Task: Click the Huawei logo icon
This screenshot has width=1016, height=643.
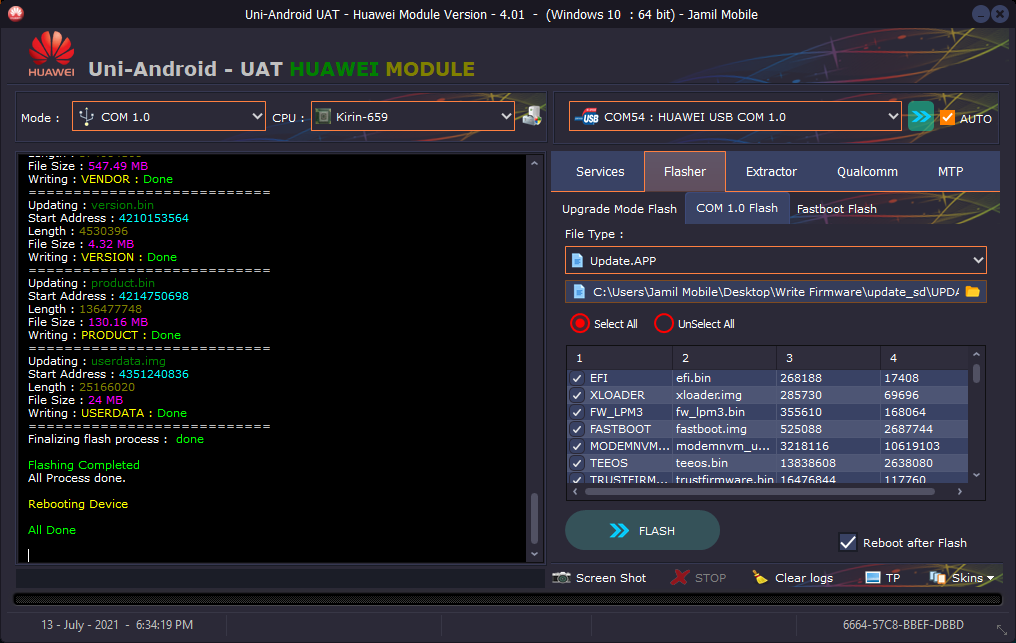Action: click(x=51, y=54)
